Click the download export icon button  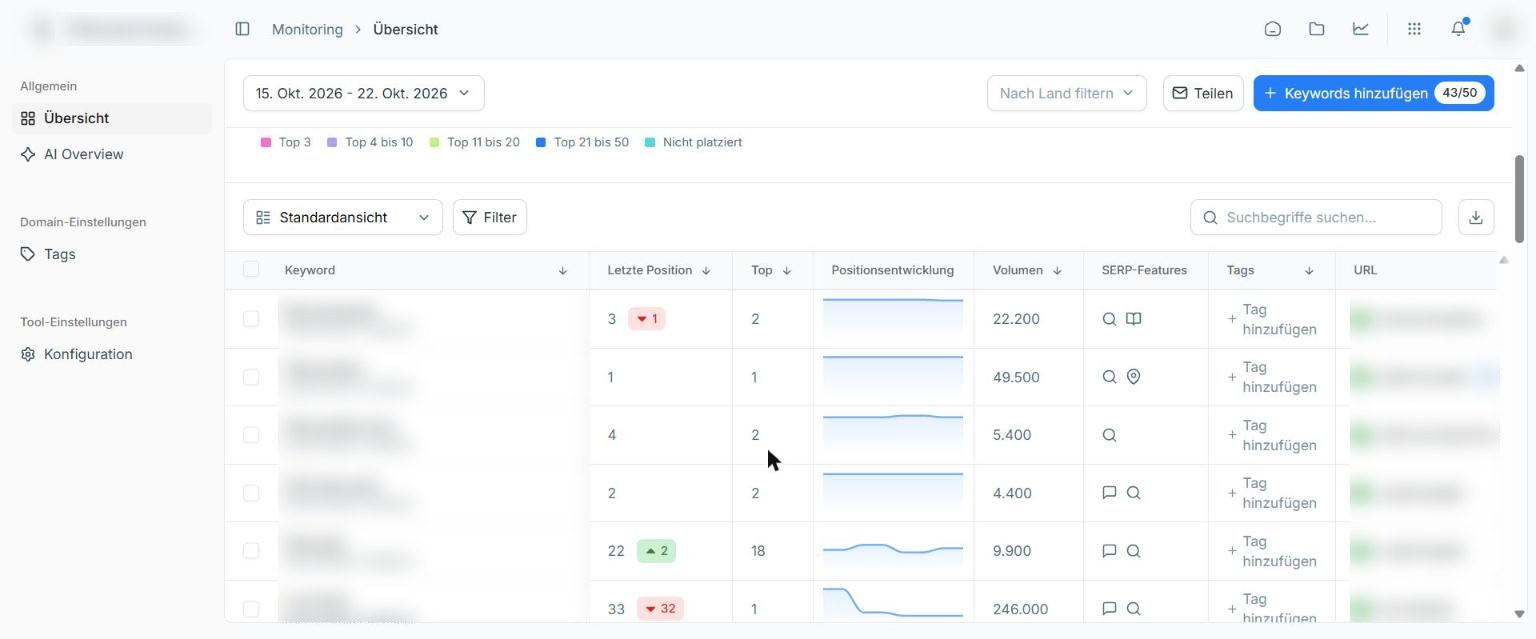click(1476, 217)
